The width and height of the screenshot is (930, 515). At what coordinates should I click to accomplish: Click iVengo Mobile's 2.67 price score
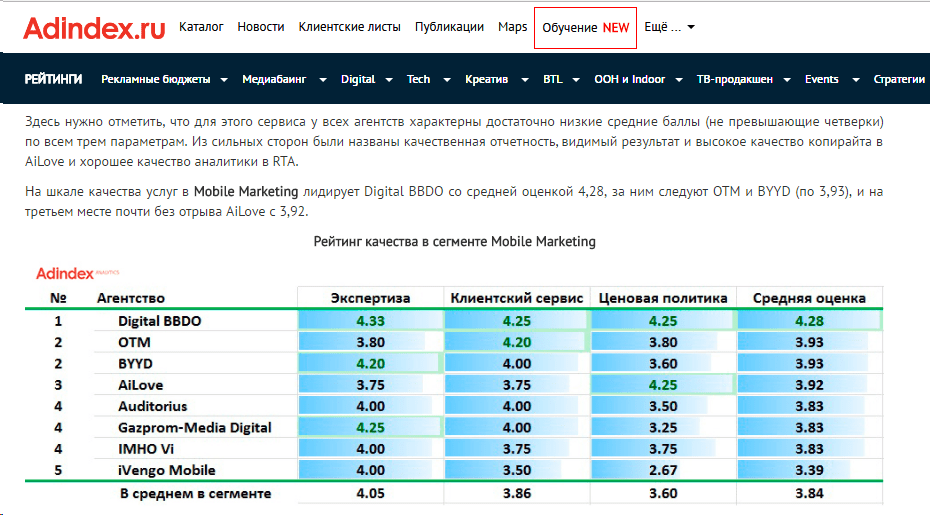click(x=663, y=471)
